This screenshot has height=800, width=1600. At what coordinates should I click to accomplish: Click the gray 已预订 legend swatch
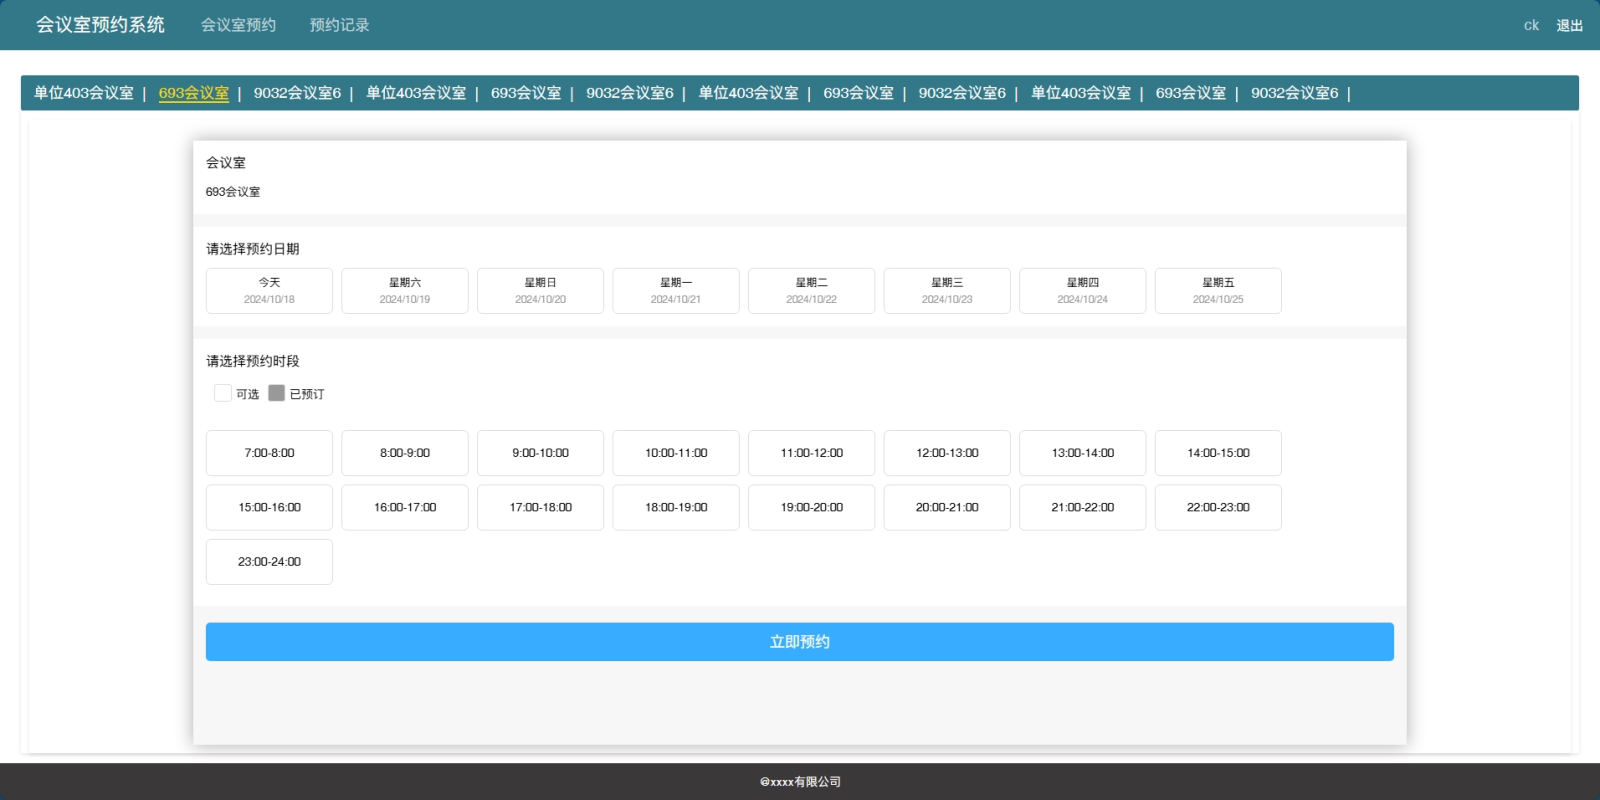[277, 393]
